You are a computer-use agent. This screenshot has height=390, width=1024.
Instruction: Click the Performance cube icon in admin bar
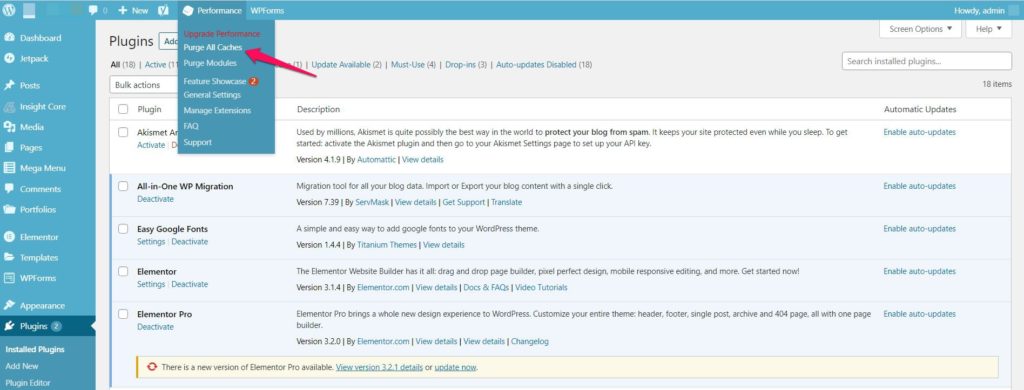coord(188,10)
